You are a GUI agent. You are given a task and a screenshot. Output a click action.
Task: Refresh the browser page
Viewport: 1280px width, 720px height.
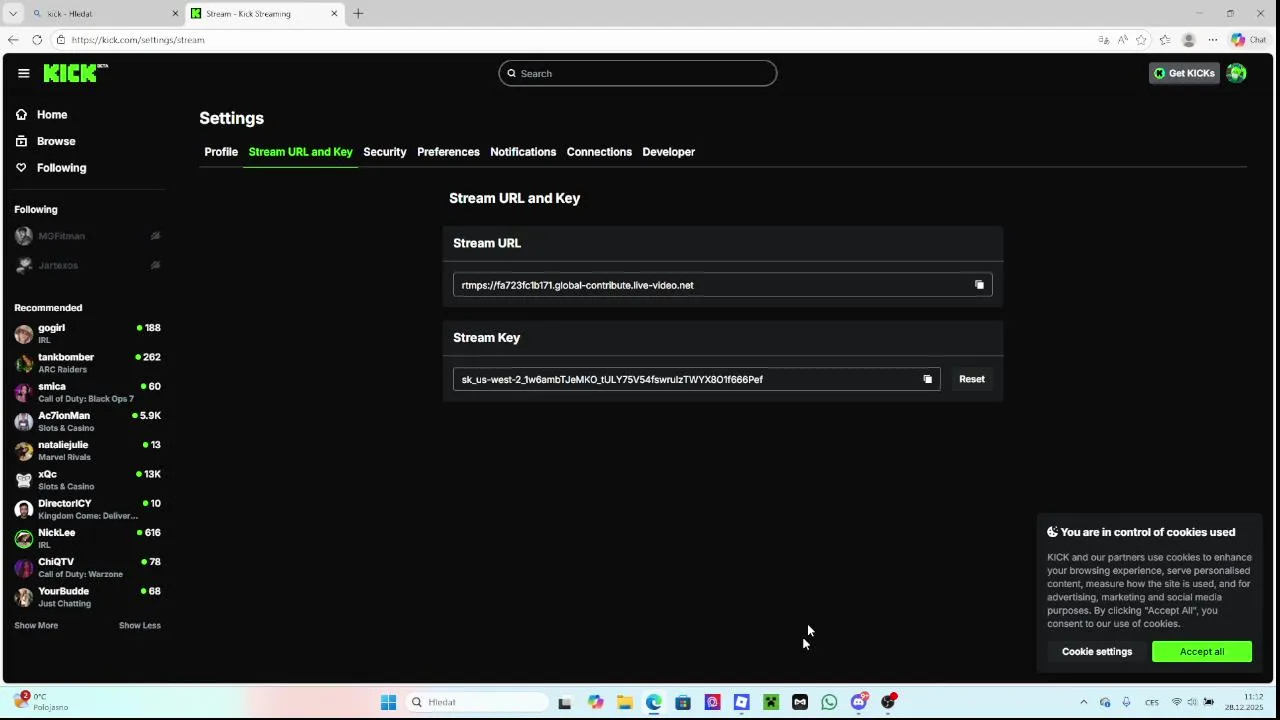(37, 40)
